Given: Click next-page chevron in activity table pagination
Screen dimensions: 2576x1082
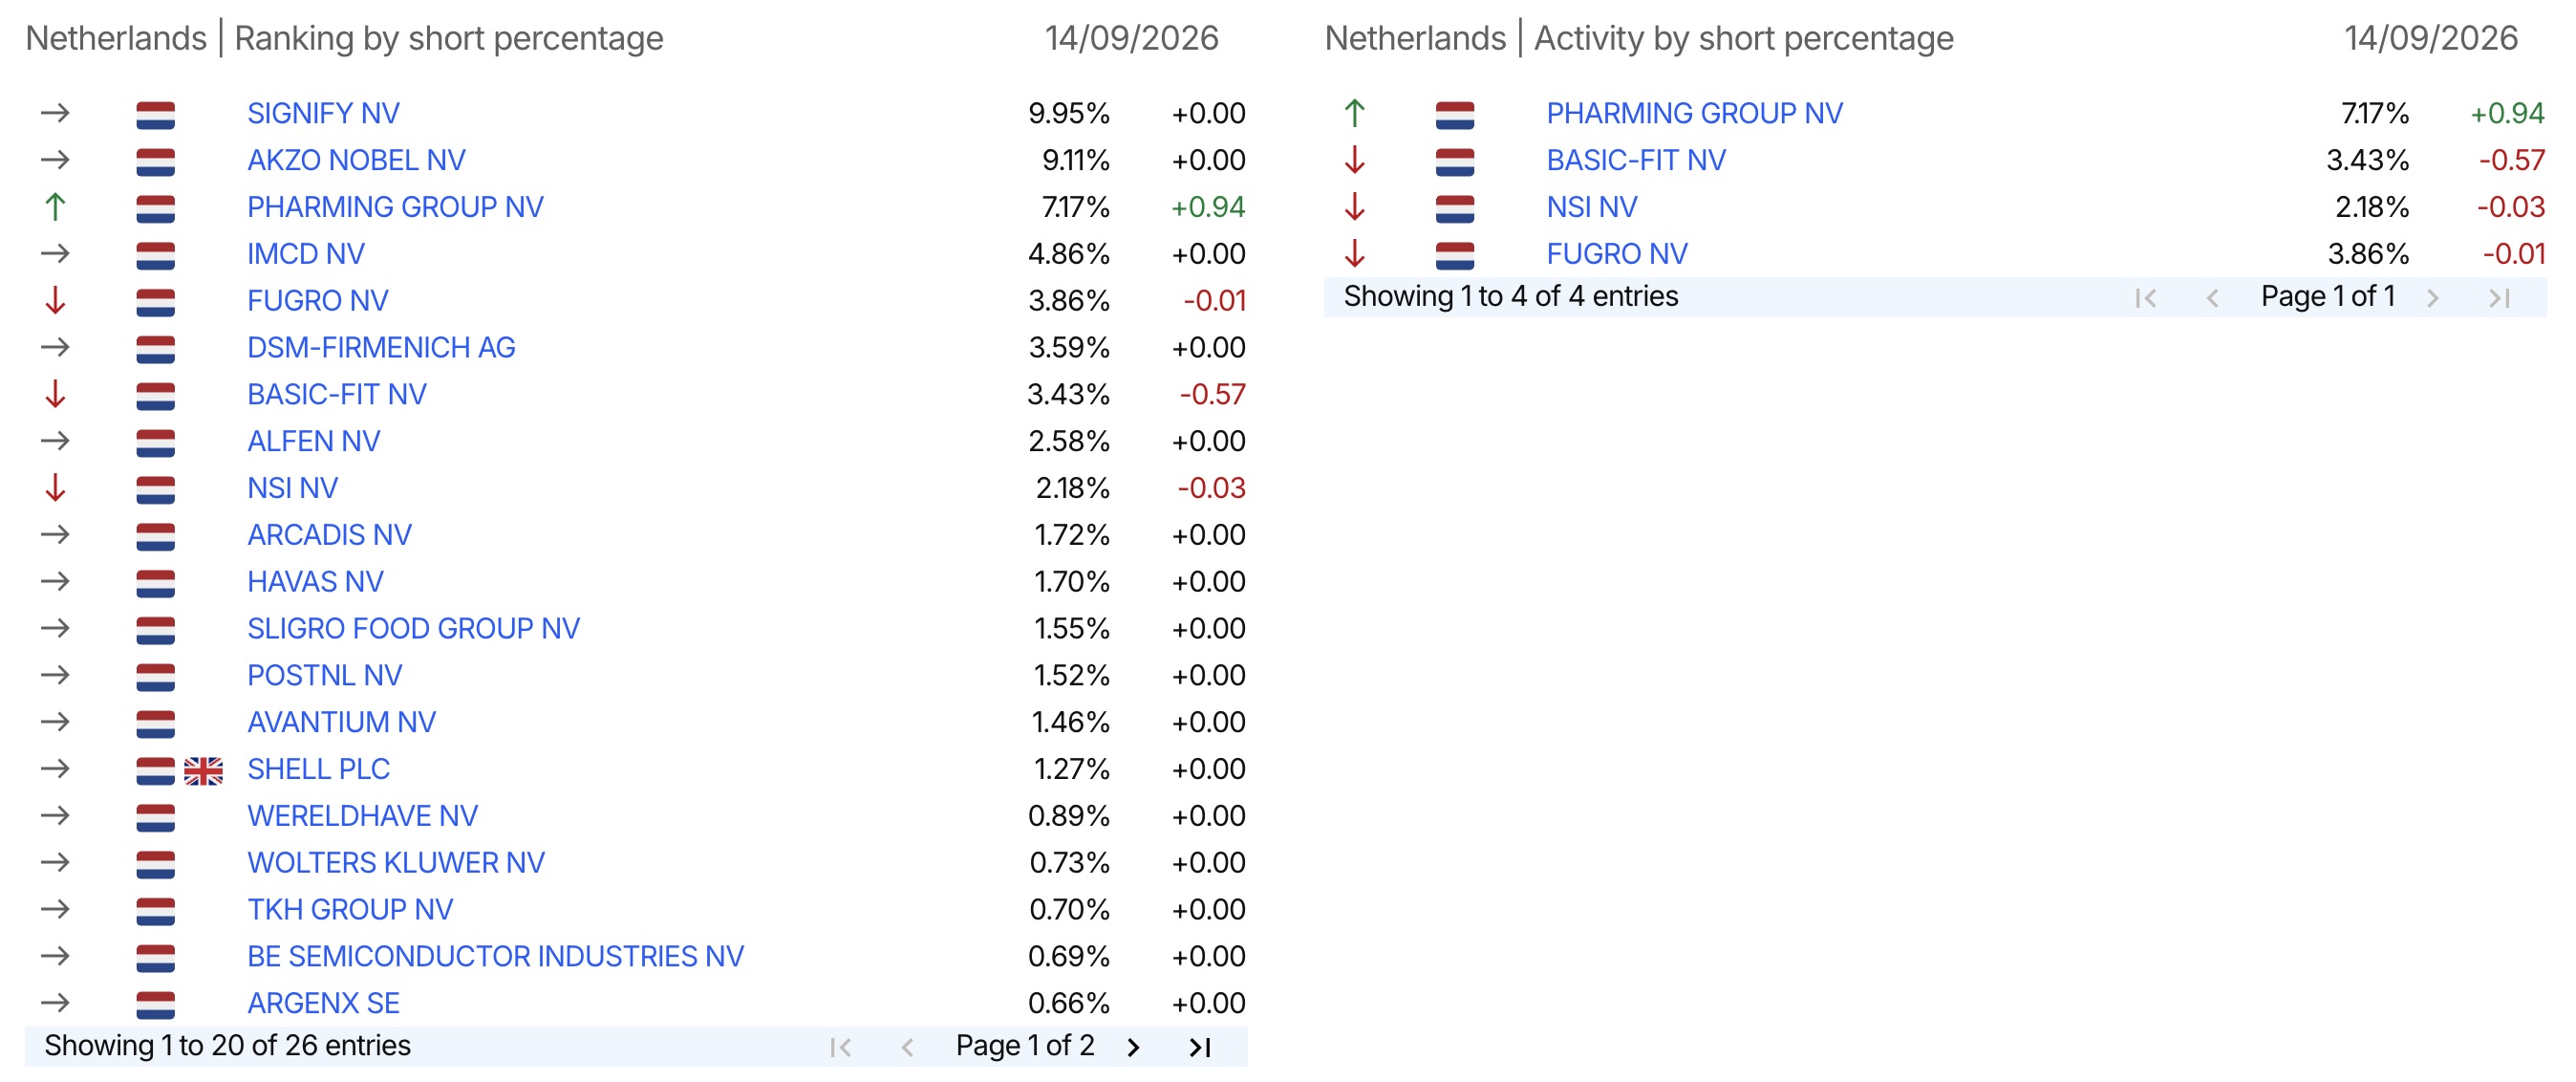Looking at the screenshot, I should click(x=2433, y=298).
